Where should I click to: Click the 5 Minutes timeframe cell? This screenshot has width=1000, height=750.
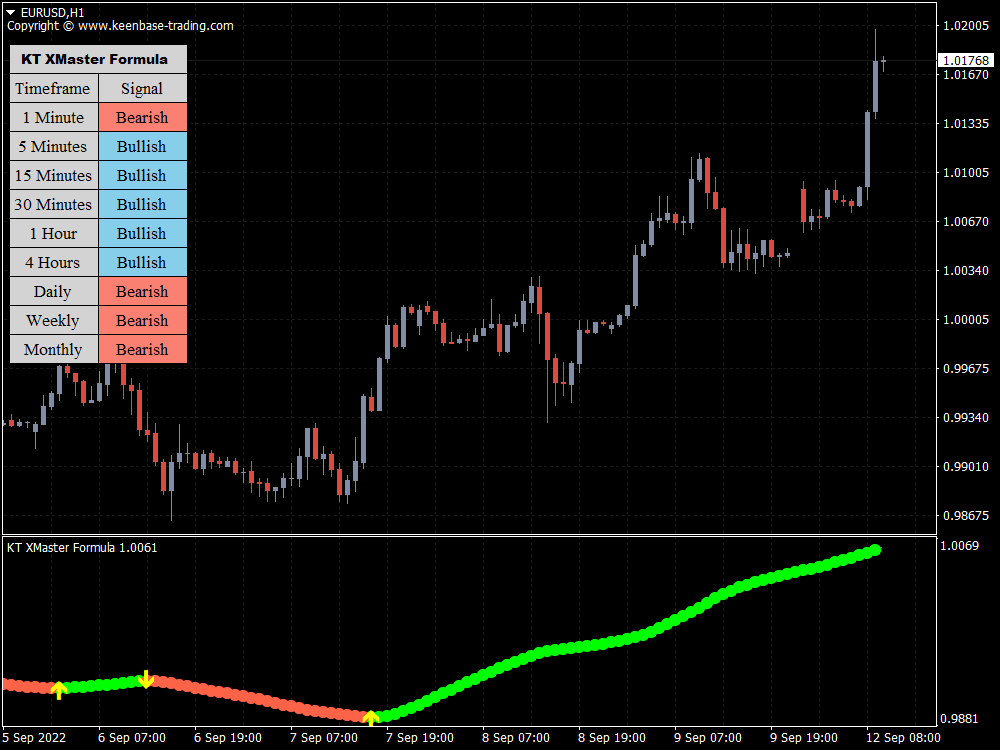coord(54,147)
